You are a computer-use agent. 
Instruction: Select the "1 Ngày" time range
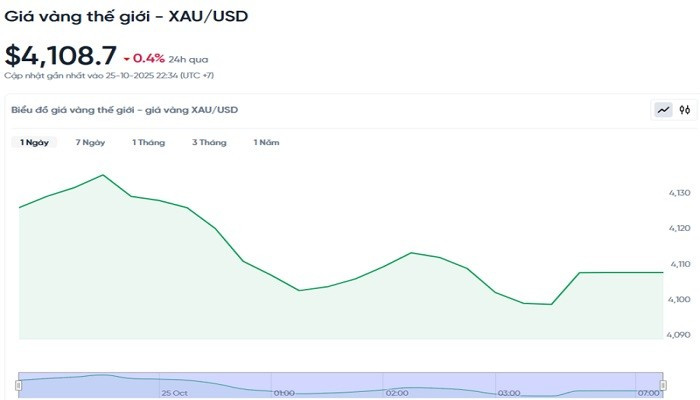34,143
